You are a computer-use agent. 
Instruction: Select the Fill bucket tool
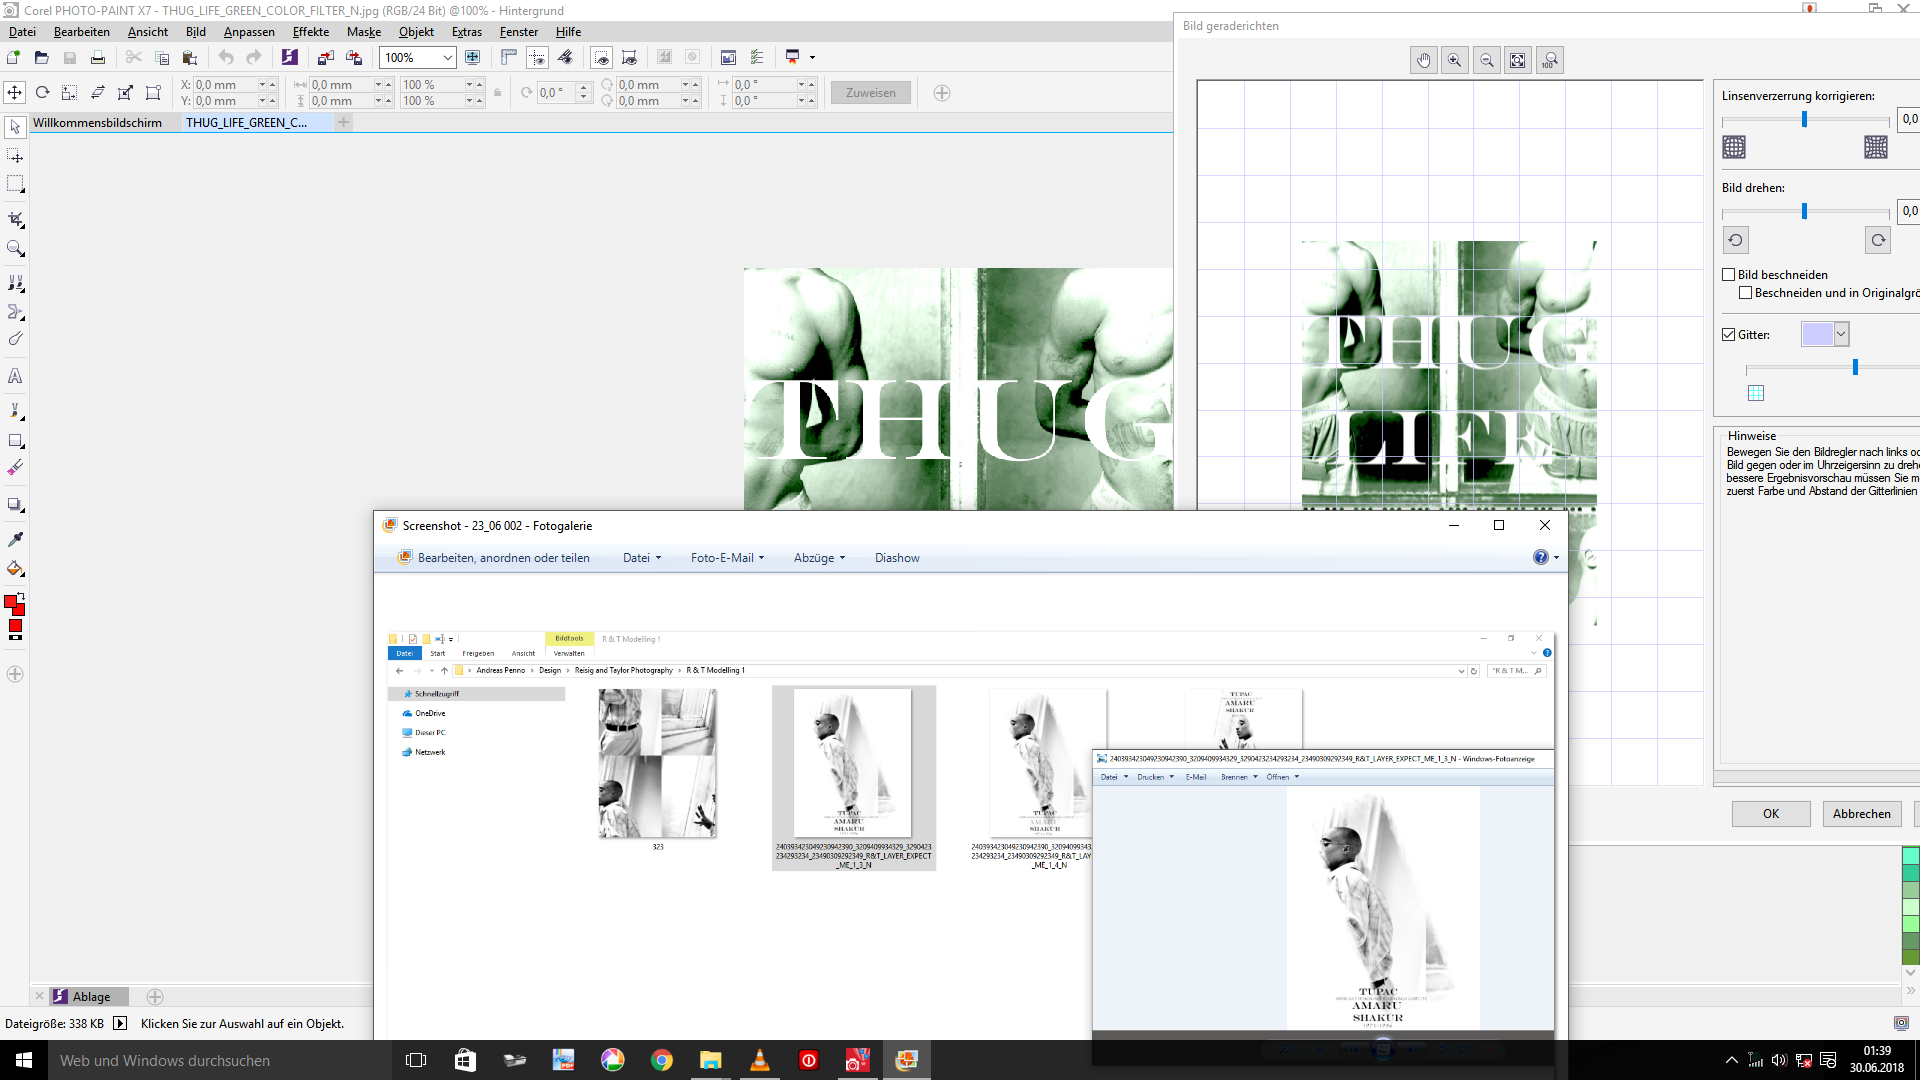tap(15, 568)
